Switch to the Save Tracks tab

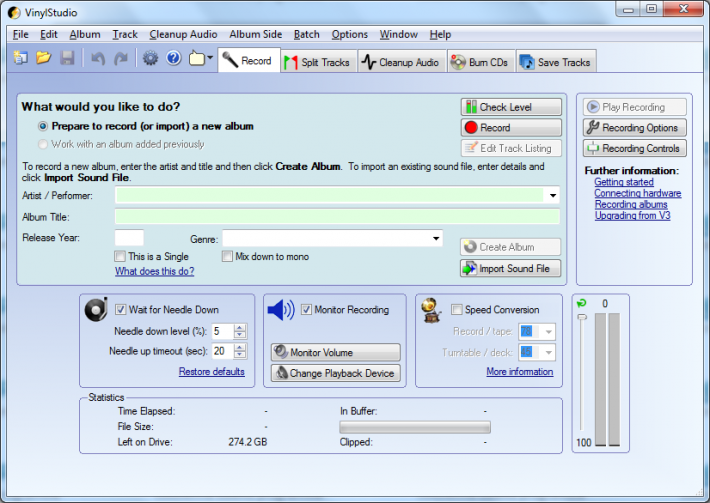tap(556, 62)
